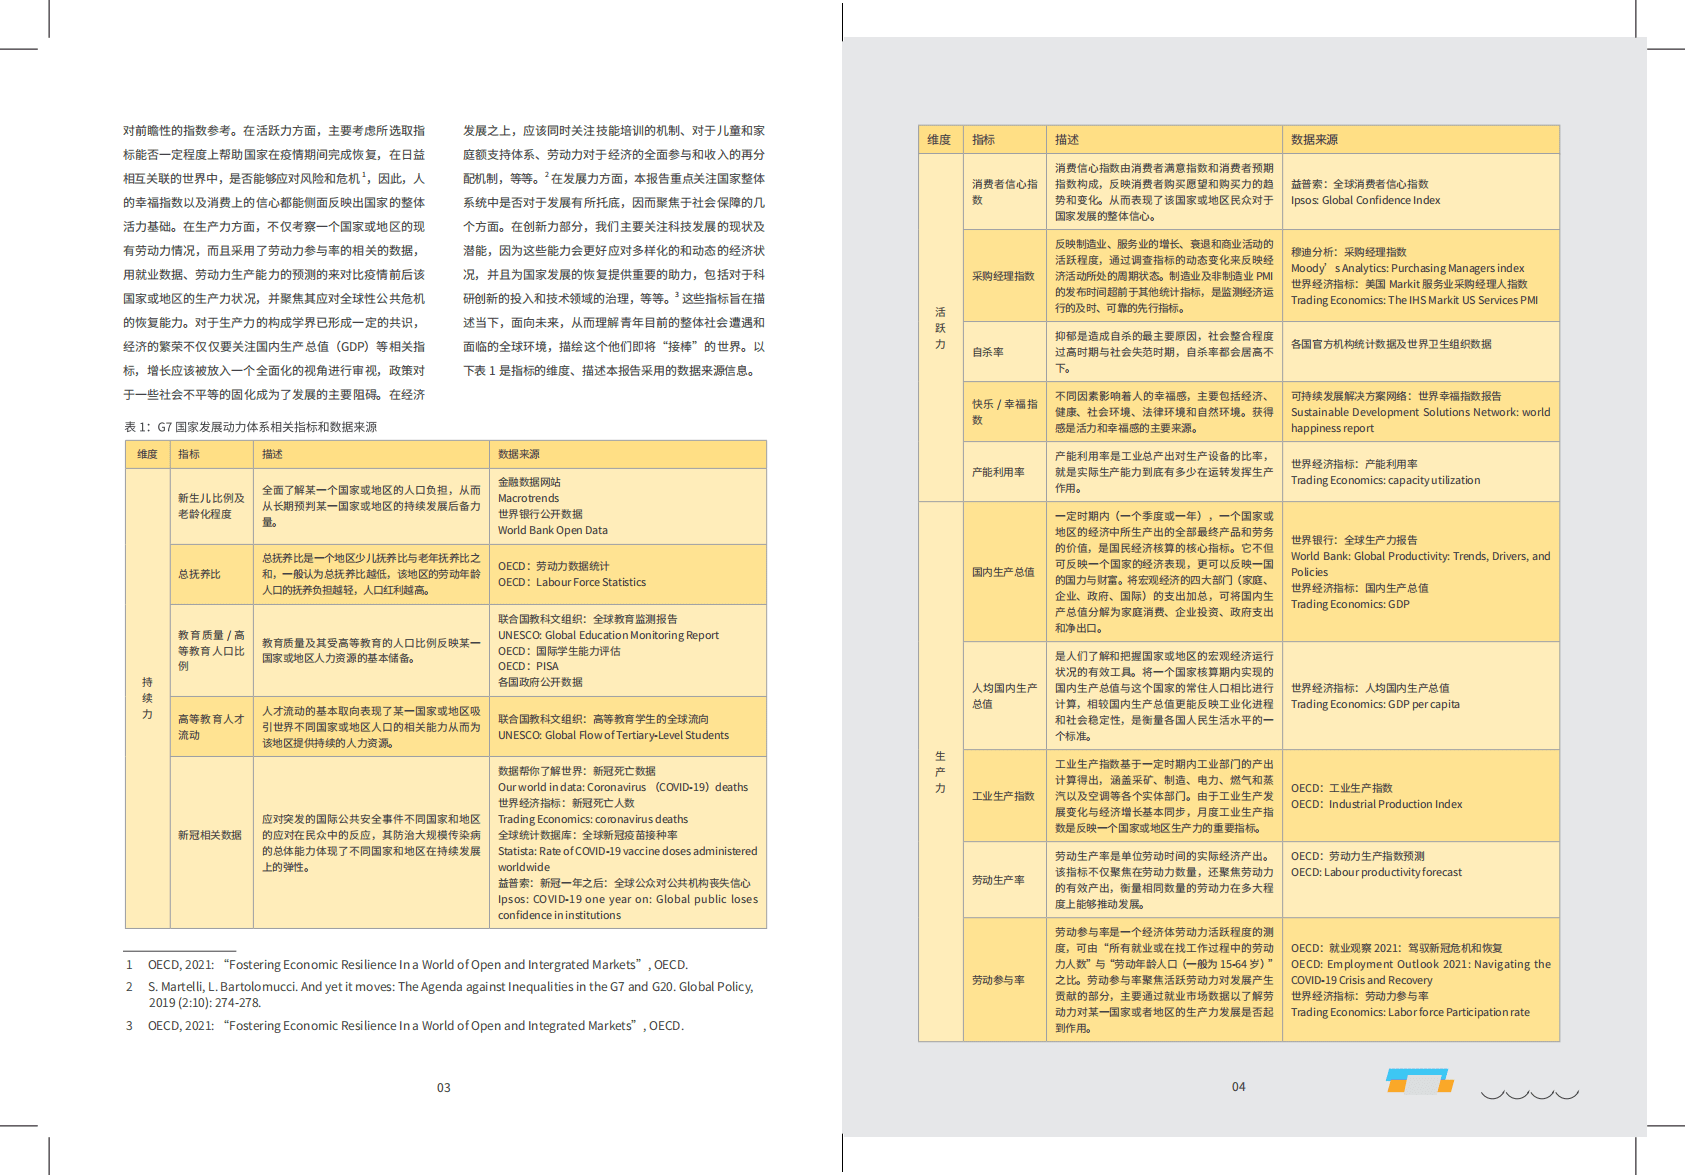Click the blue-orange logo graphic near page bottom
This screenshot has height=1175, width=1685.
(x=1419, y=1082)
